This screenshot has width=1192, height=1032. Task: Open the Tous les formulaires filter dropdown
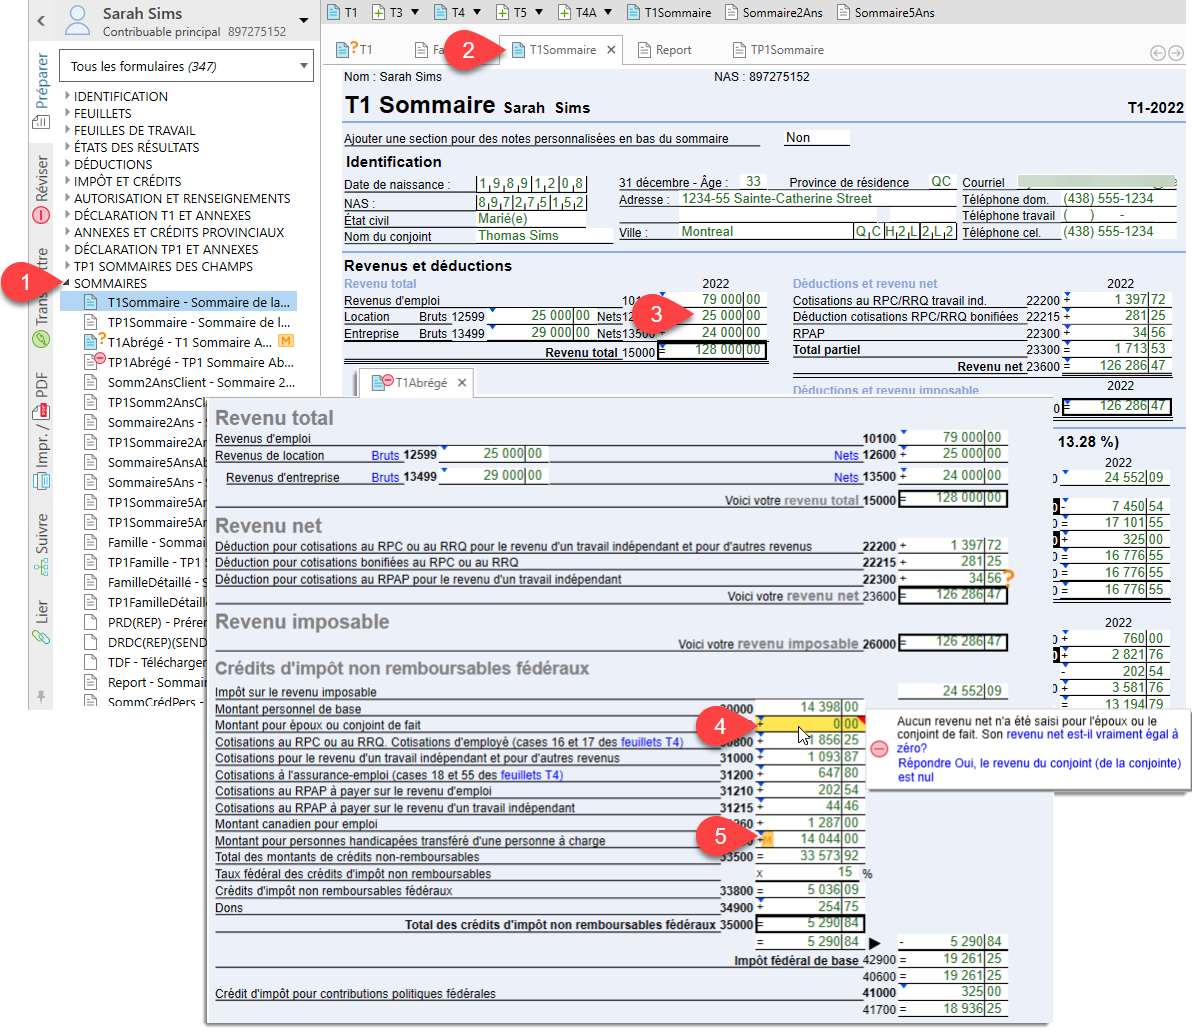click(x=303, y=66)
